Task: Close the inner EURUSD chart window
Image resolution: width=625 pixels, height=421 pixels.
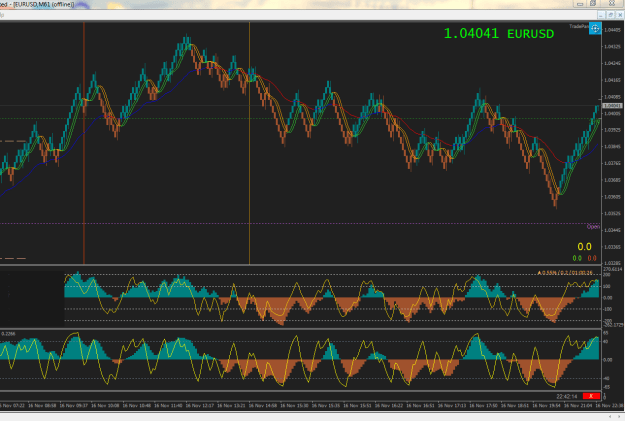Action: 620,15
